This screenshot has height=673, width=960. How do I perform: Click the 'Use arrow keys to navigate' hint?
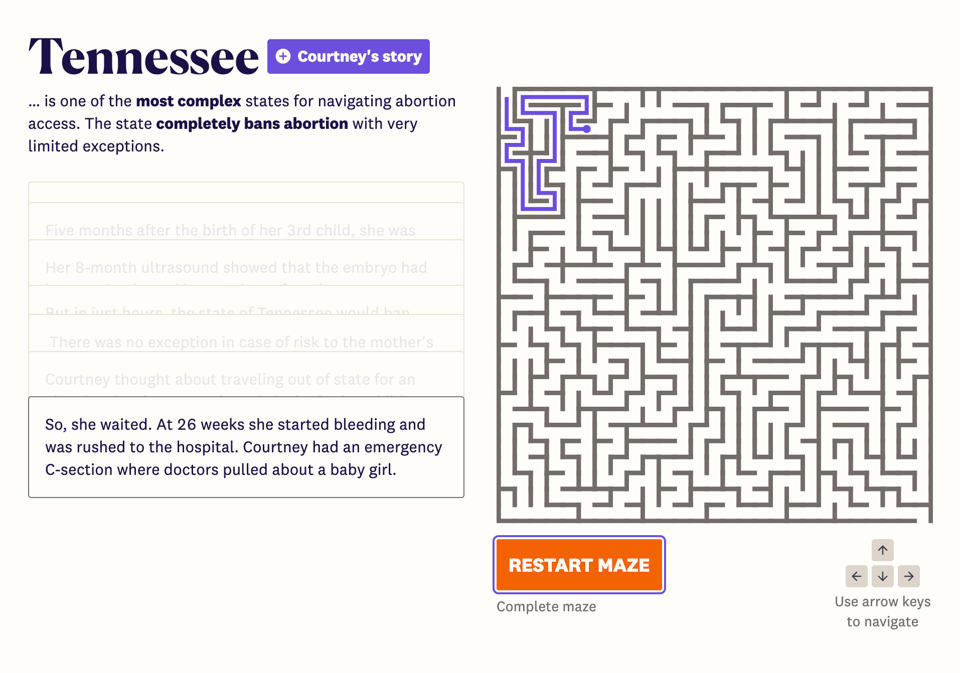pyautogui.click(x=882, y=611)
